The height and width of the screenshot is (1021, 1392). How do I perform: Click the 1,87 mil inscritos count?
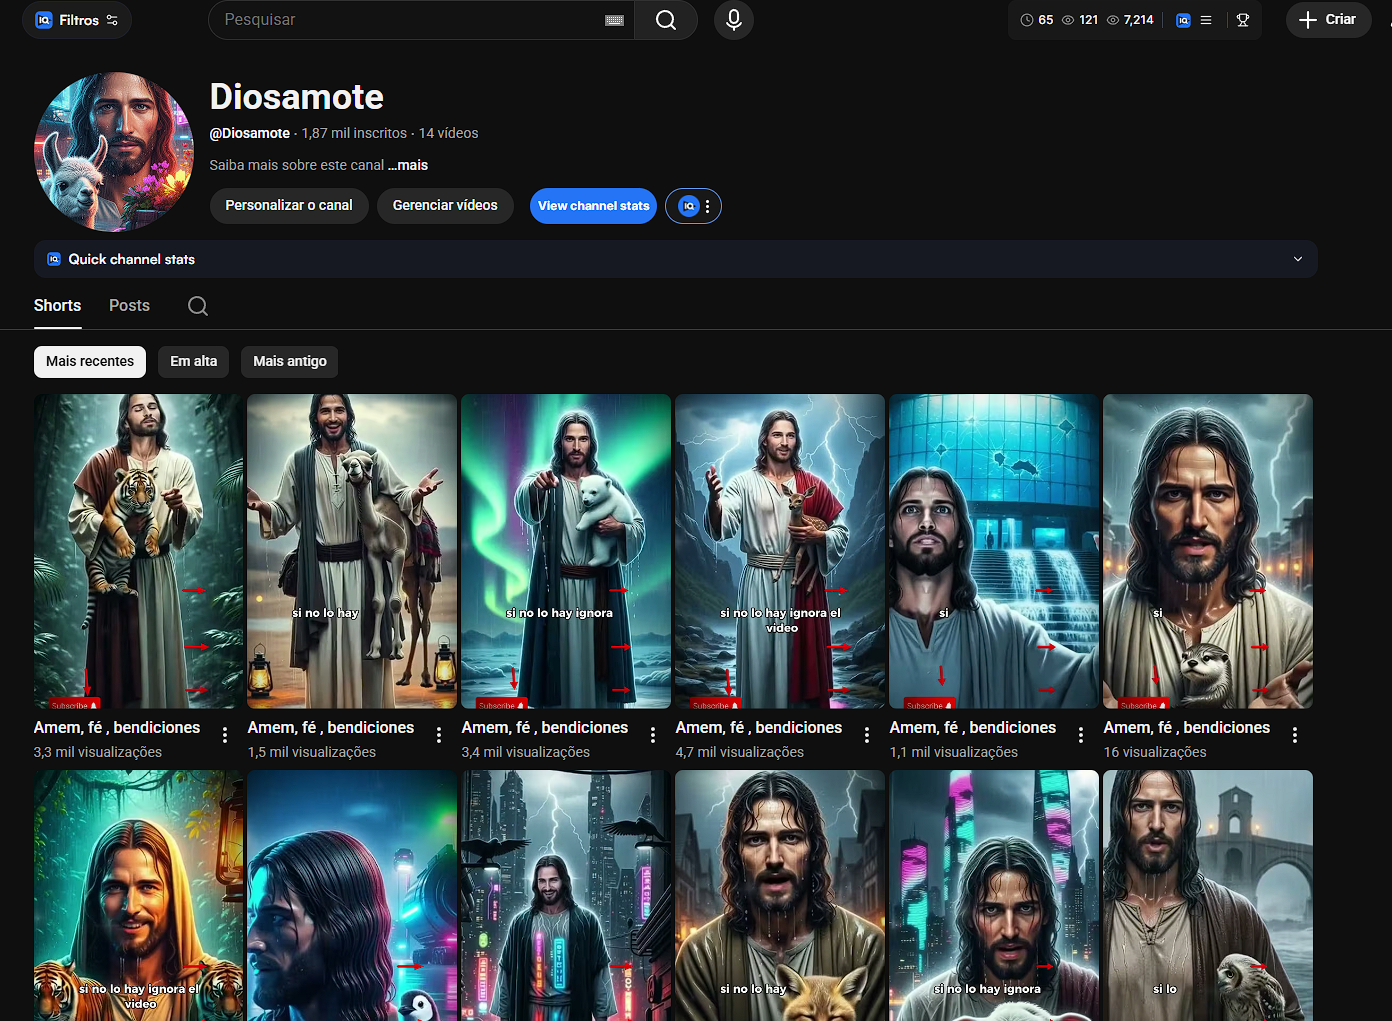(x=355, y=133)
